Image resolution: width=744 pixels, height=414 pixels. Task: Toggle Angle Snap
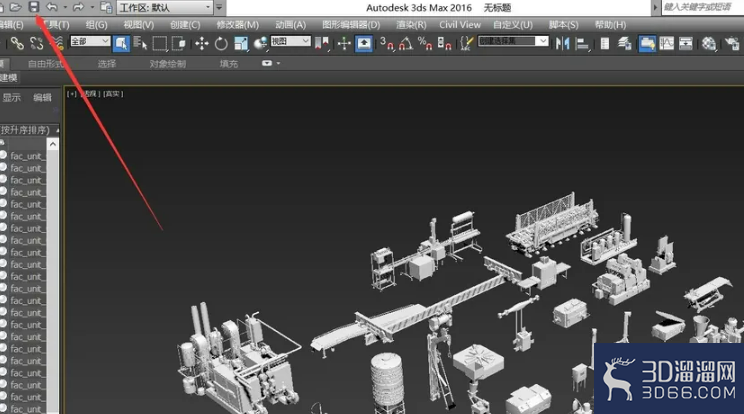[406, 44]
